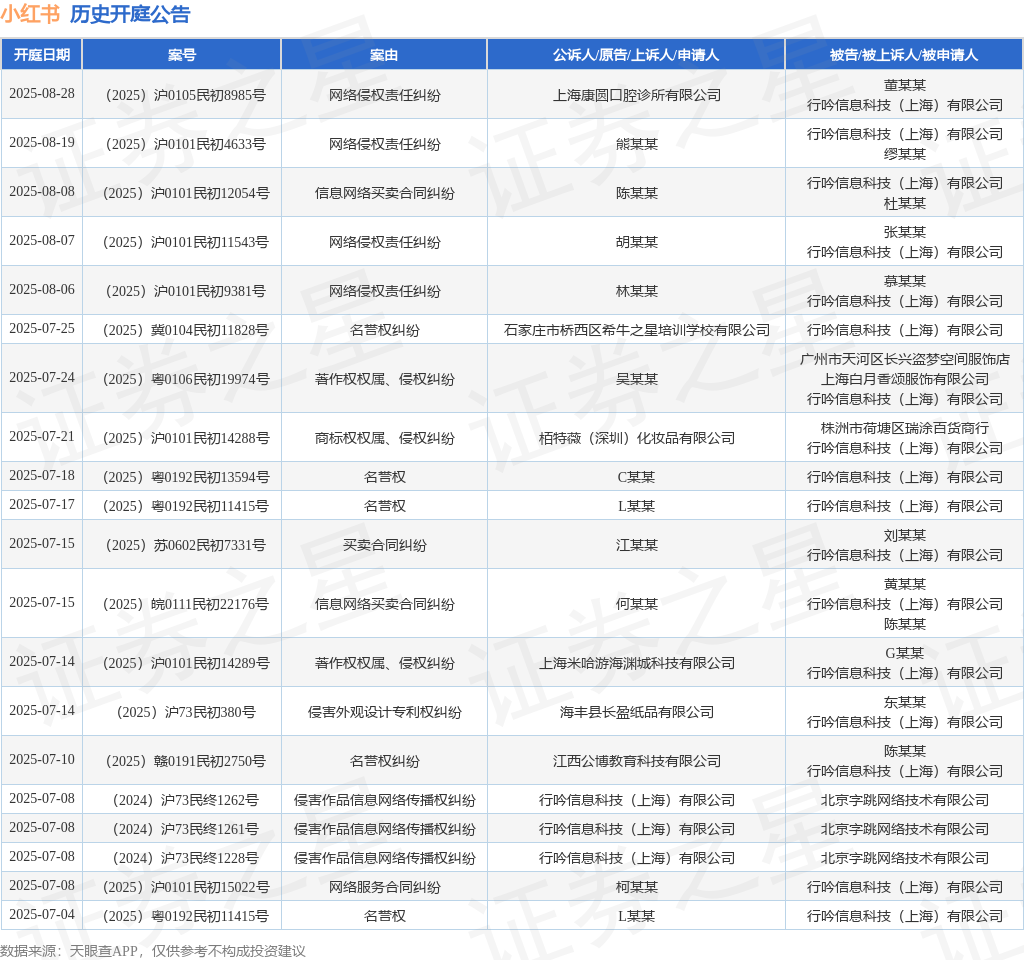This screenshot has height=960, width=1024.
Task: Click plaintiff 上海米哈游海渊城科技有限公司
Action: 637,664
